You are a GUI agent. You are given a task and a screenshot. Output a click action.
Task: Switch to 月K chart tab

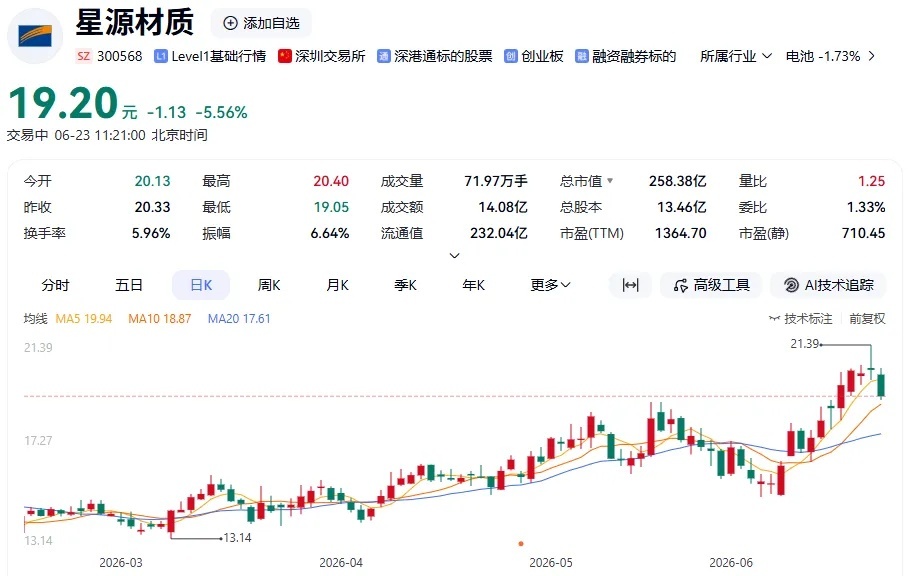click(337, 285)
